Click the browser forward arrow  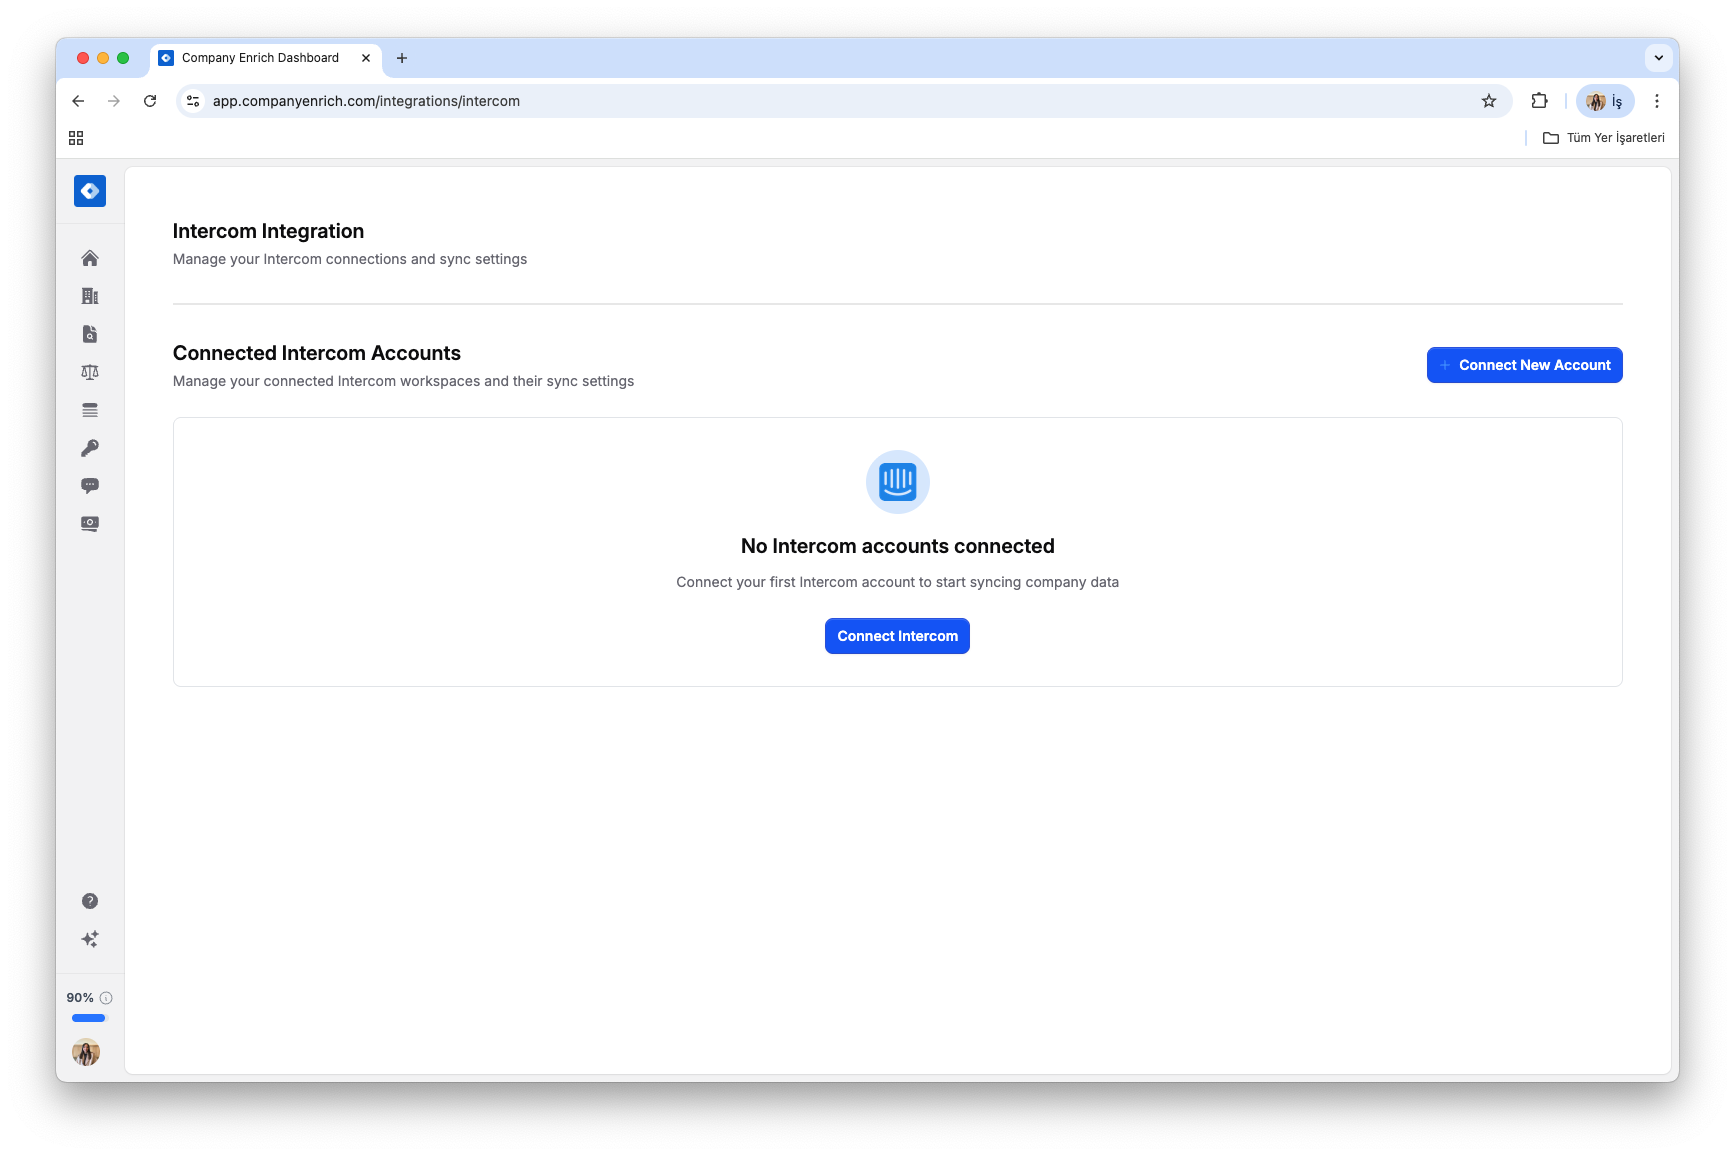click(x=114, y=101)
